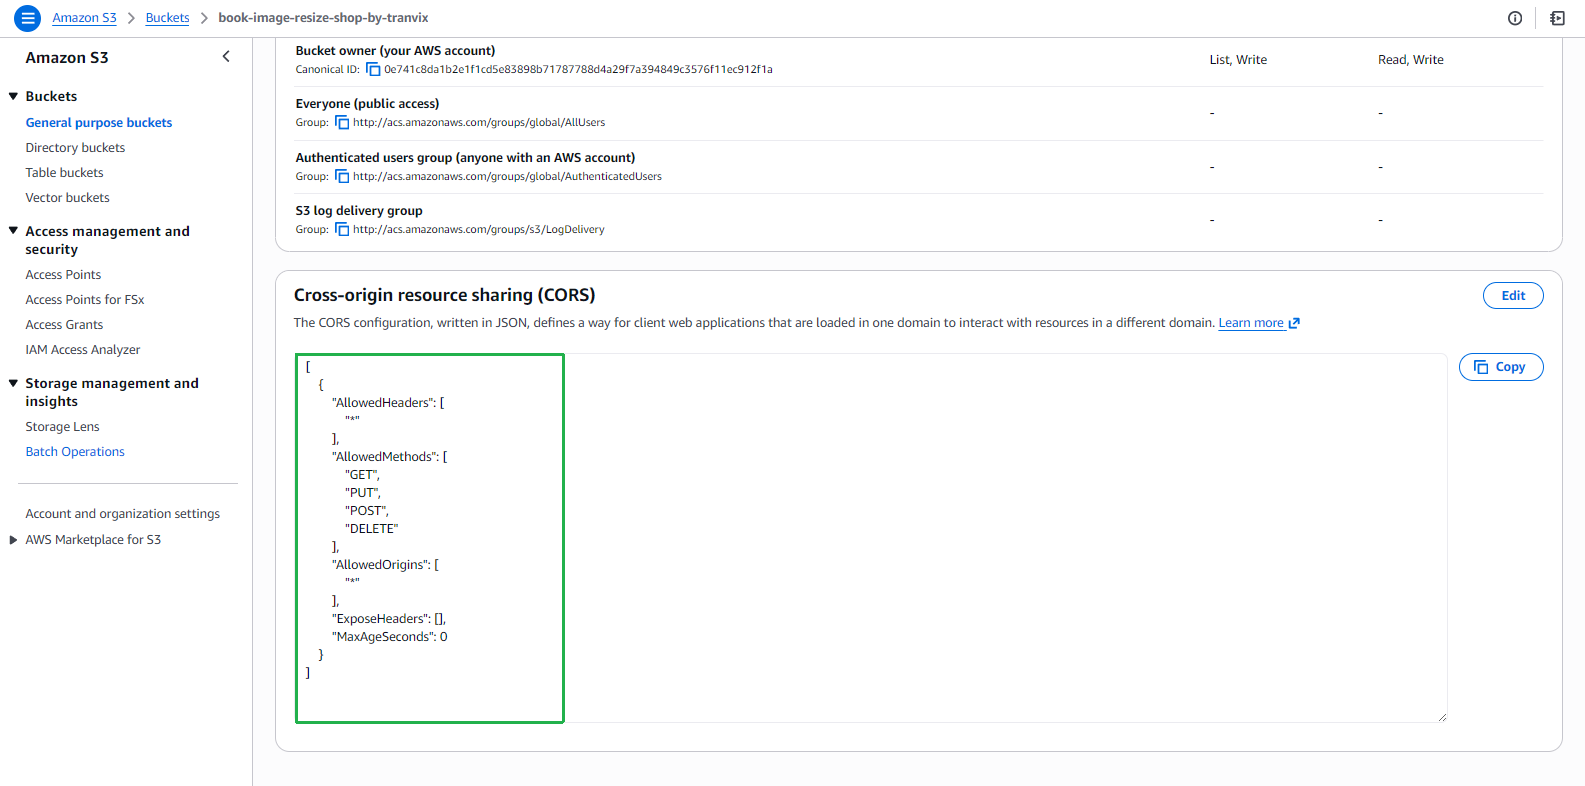Viewport: 1585px width, 786px height.
Task: Edit the CORS configuration
Action: (1513, 296)
